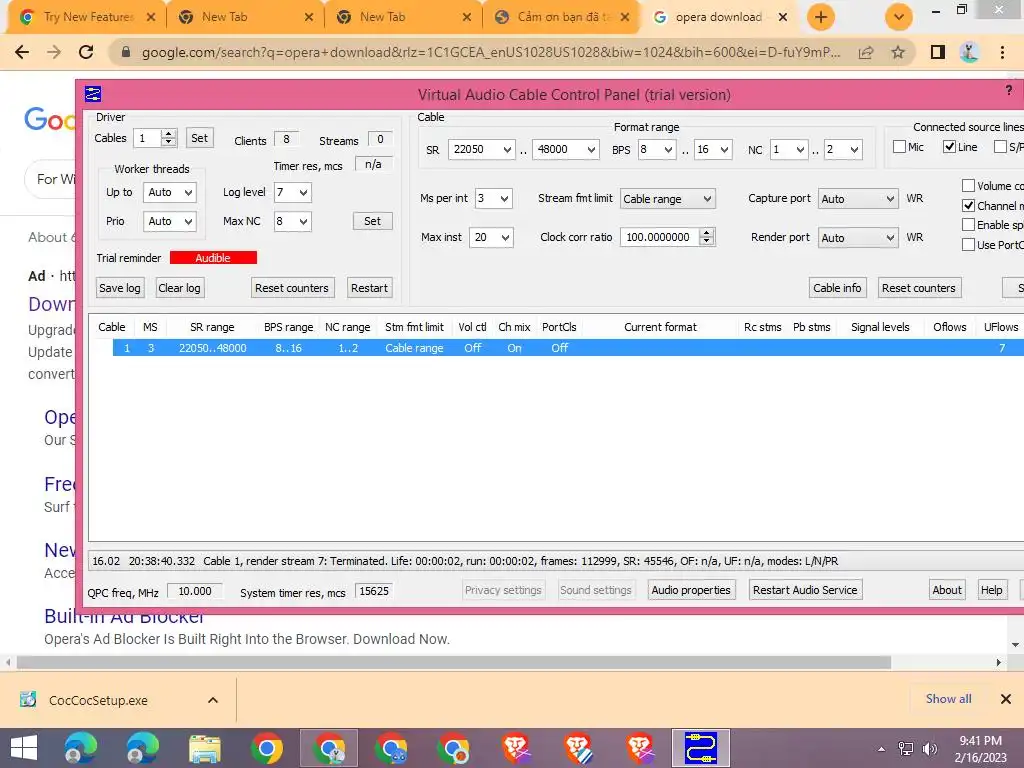Image resolution: width=1024 pixels, height=768 pixels.
Task: Select cable 1 row in the list
Action: tap(568, 348)
